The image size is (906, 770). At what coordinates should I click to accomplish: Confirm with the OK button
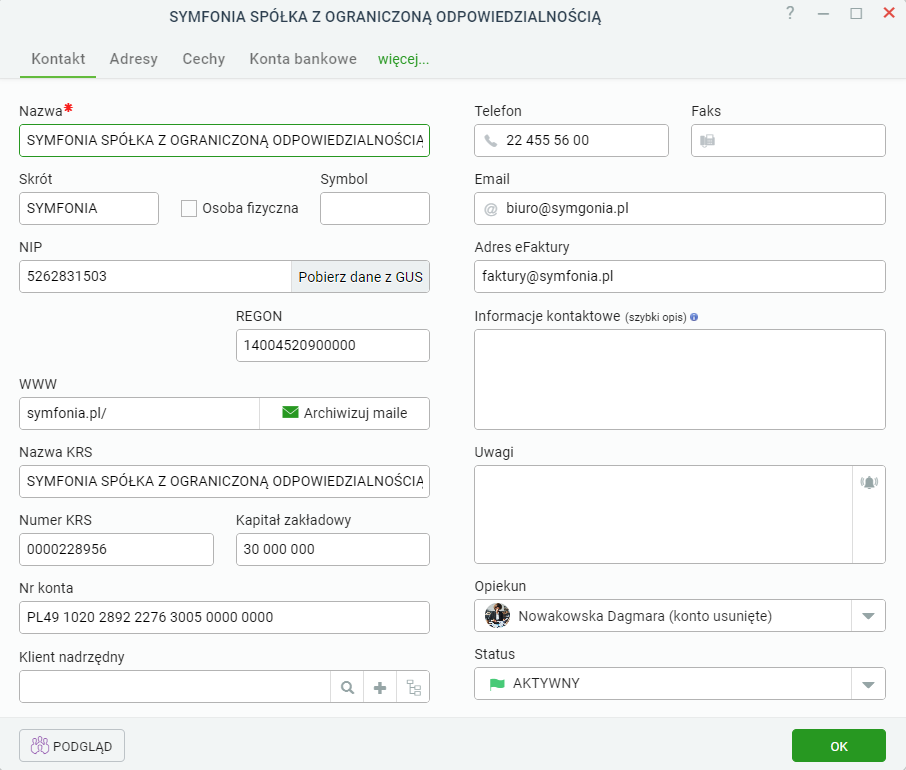[838, 746]
